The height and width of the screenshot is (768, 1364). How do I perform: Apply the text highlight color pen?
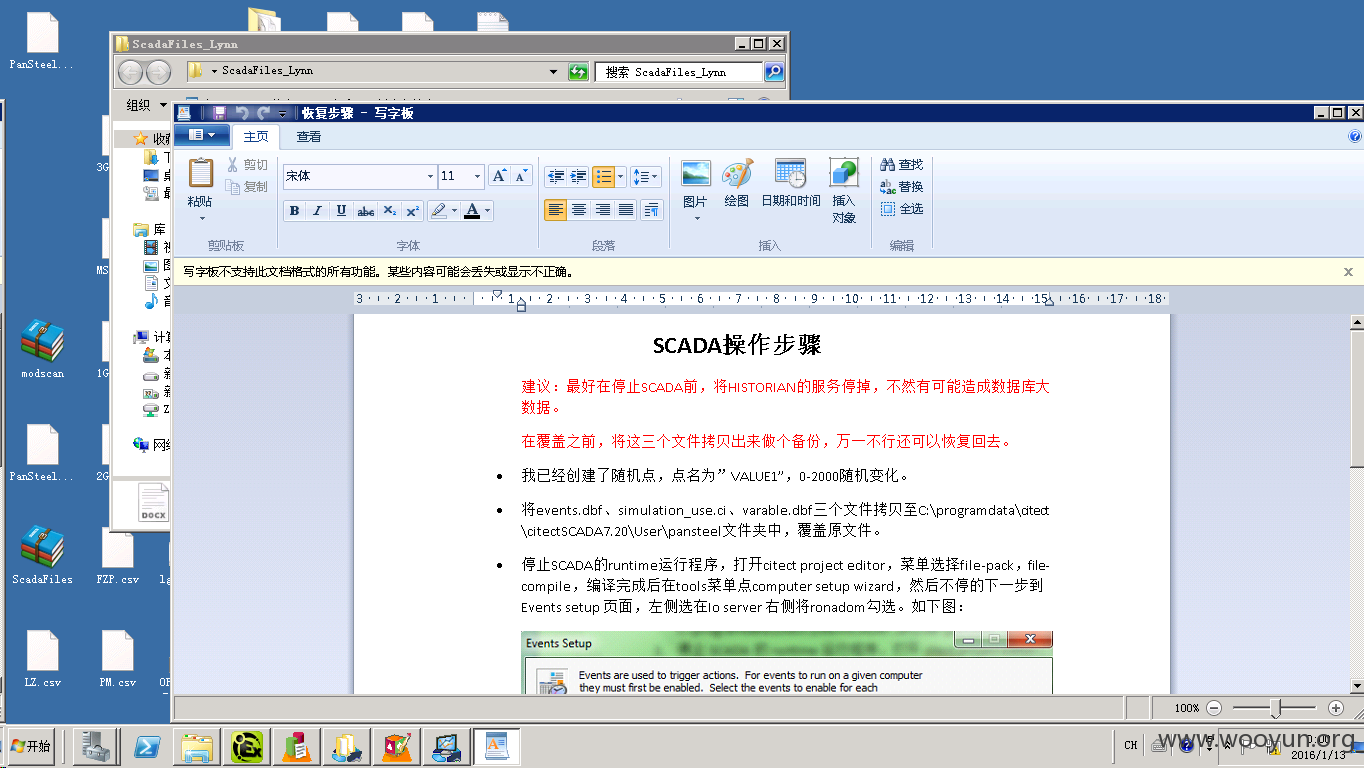click(x=438, y=211)
